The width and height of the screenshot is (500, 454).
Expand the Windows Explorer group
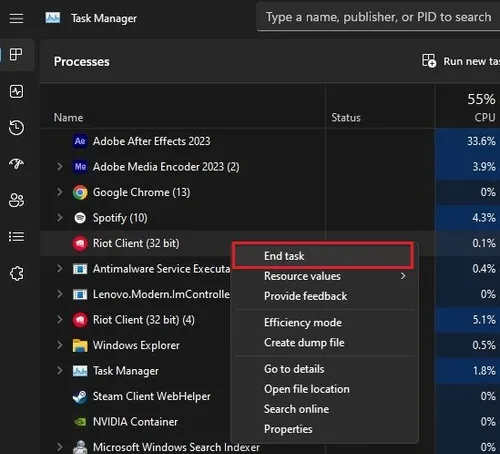(60, 345)
